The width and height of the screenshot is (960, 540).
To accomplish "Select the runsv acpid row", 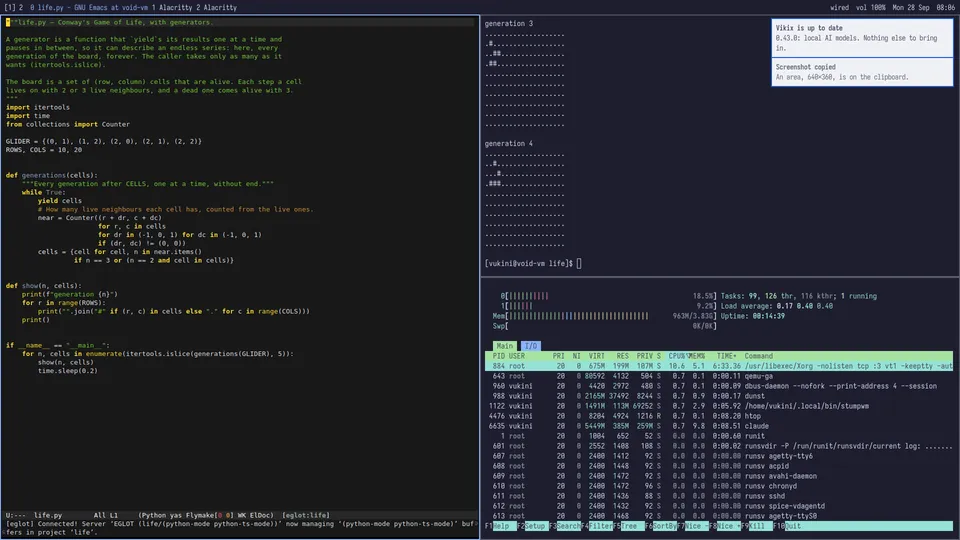I will tap(719, 466).
